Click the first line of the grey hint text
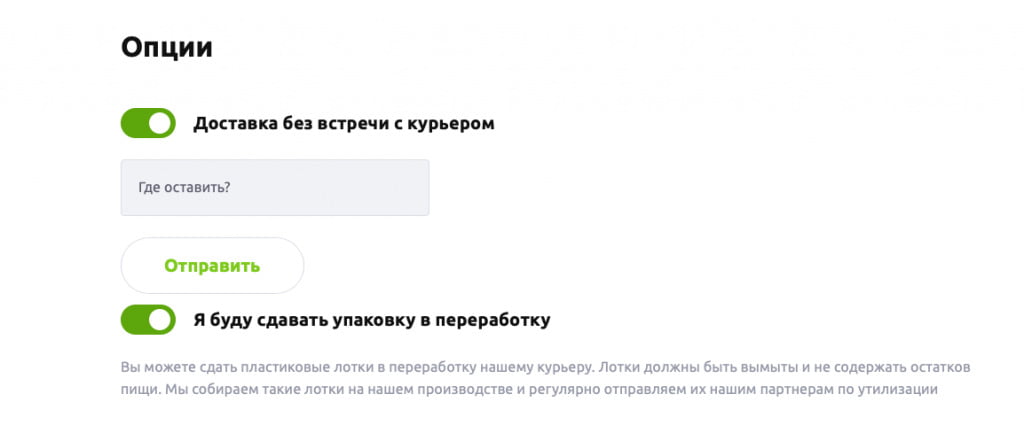Screen dimensions: 1024x448 pos(545,367)
